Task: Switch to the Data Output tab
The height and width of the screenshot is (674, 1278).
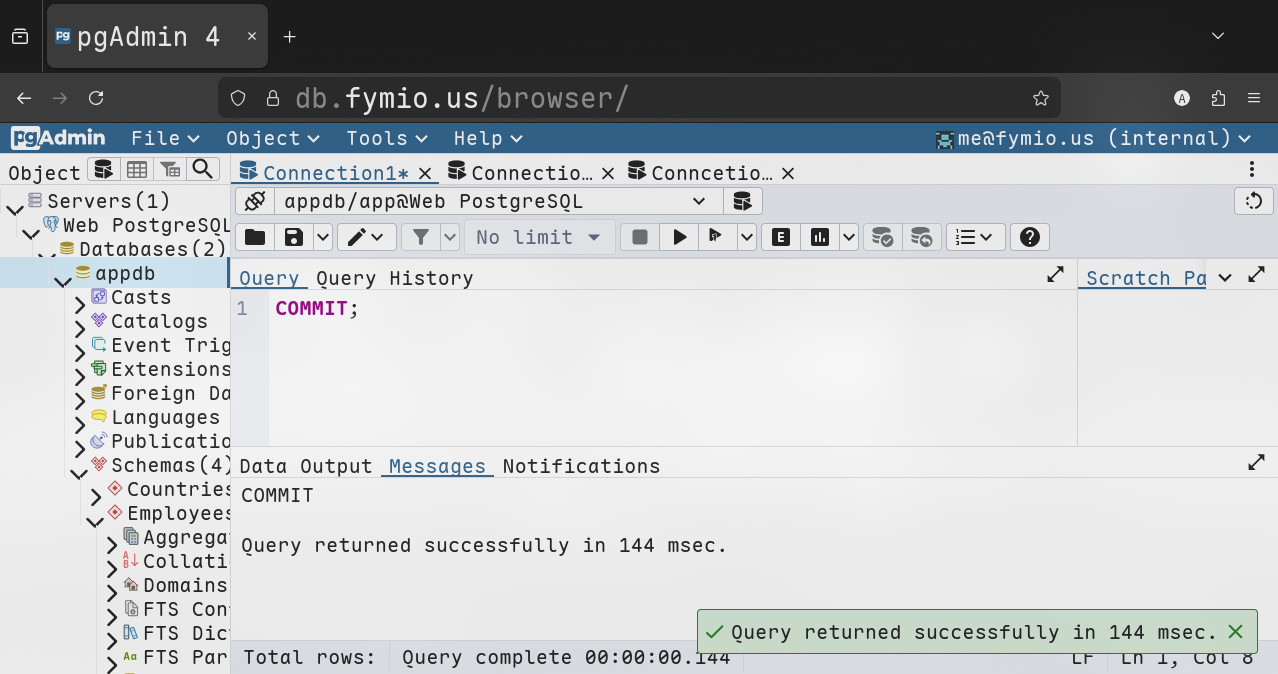Action: [x=305, y=466]
